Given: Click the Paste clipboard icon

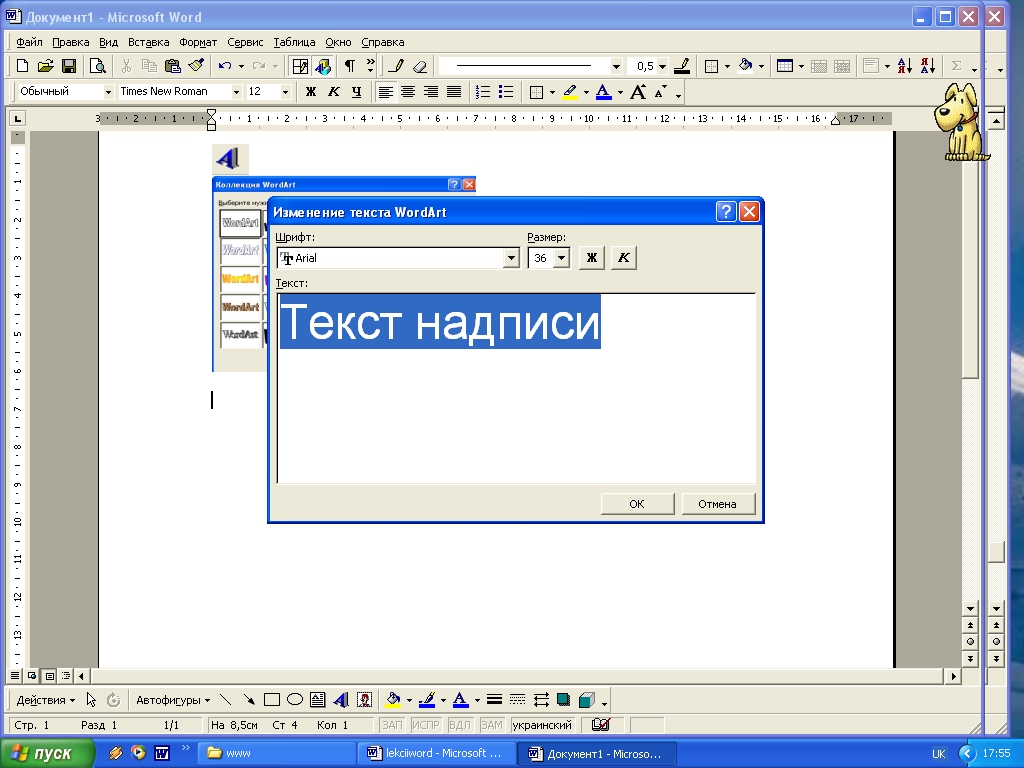Looking at the screenshot, I should (172, 66).
